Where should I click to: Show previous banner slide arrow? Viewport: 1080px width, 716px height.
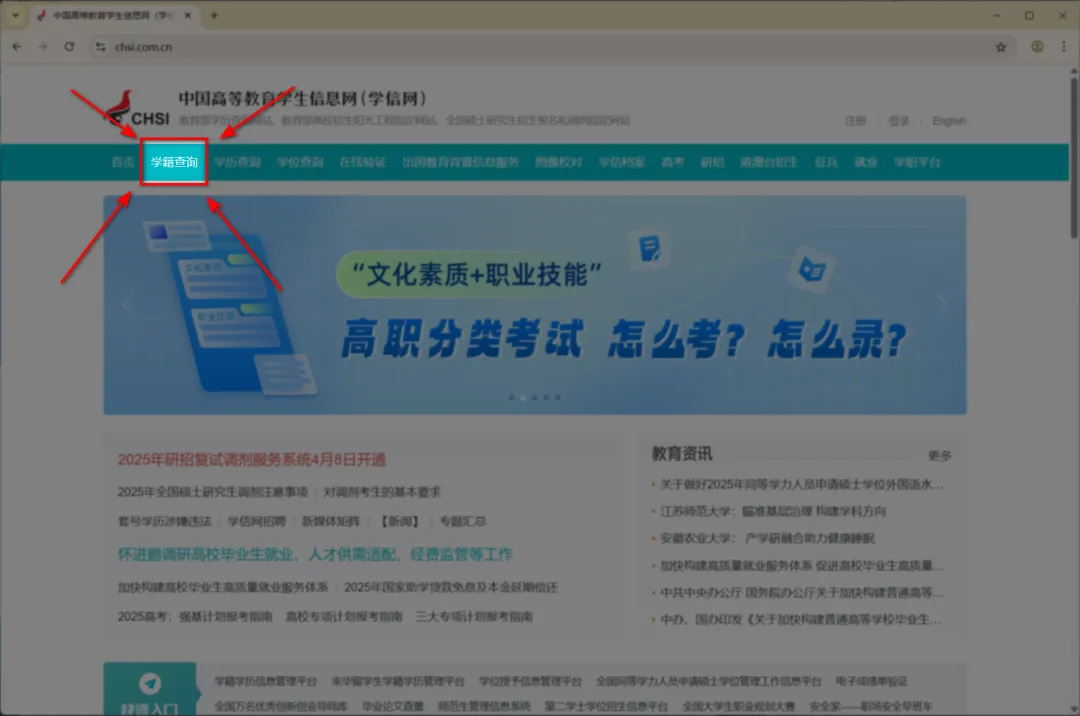pyautogui.click(x=128, y=304)
